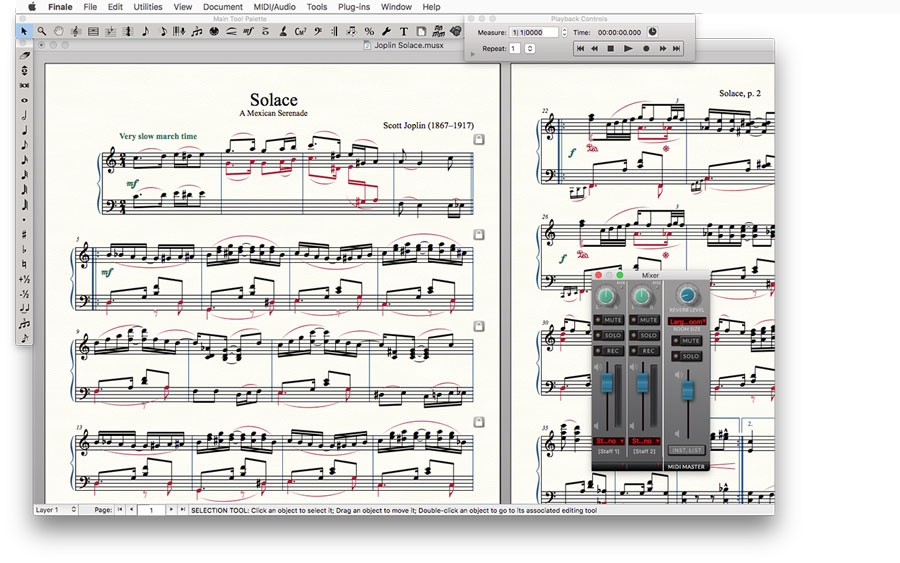
Task: Click rewind to beginning in Playback Controls
Action: pos(580,49)
